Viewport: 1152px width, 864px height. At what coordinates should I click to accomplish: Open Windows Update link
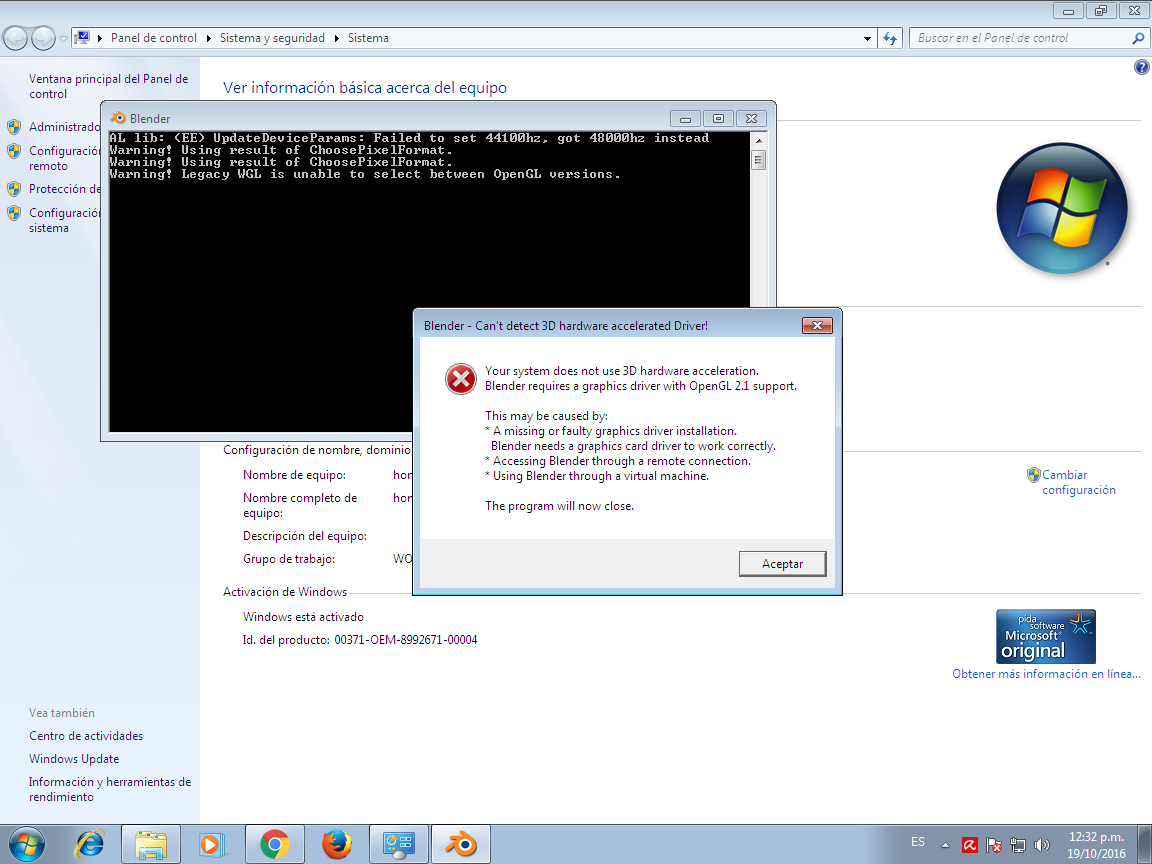point(74,759)
